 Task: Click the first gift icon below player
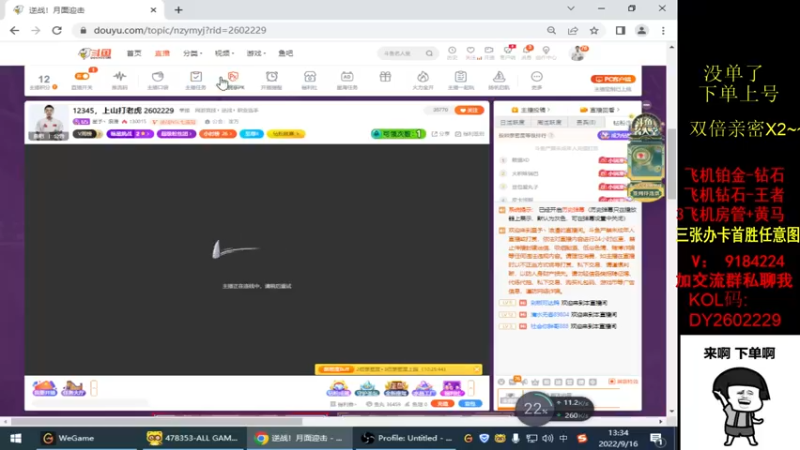339,388
